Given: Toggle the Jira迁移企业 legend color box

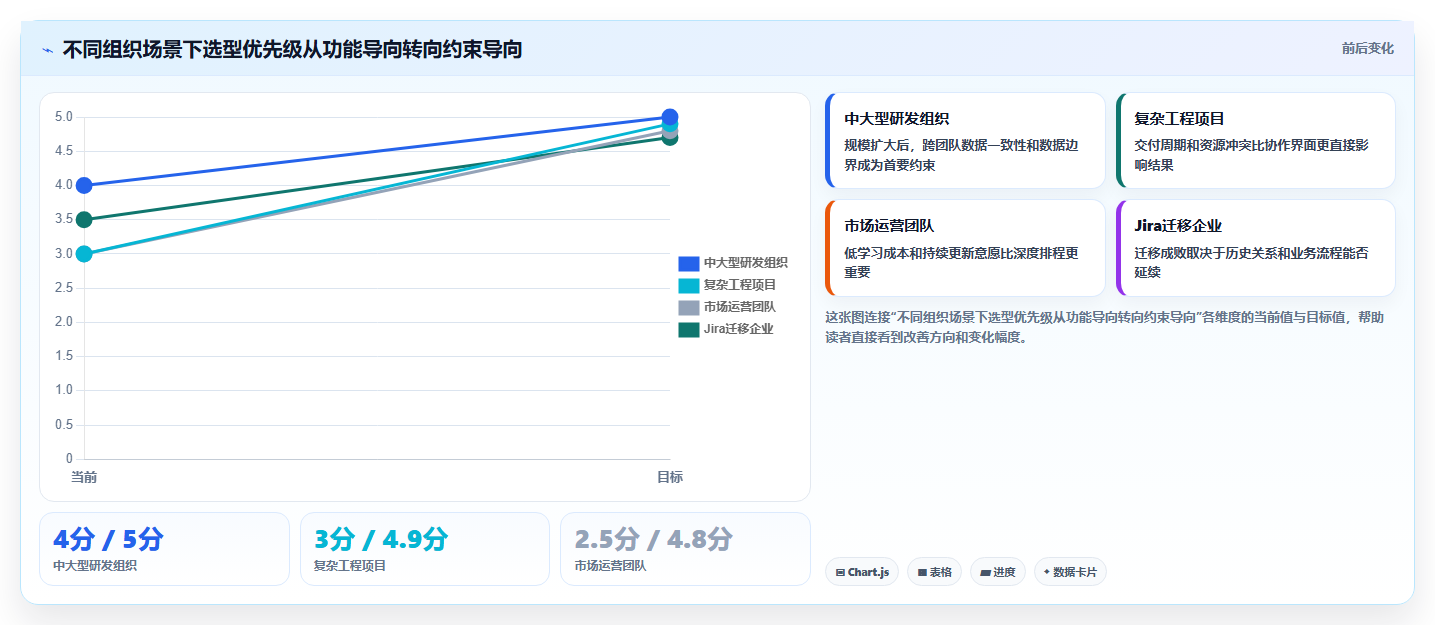Looking at the screenshot, I should 689,329.
